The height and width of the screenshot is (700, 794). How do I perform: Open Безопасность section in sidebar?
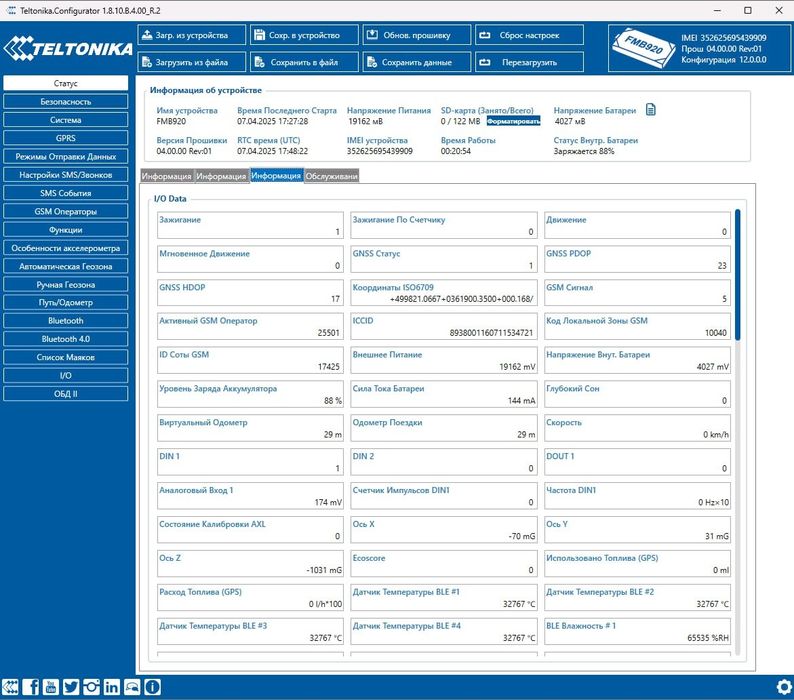(x=65, y=101)
